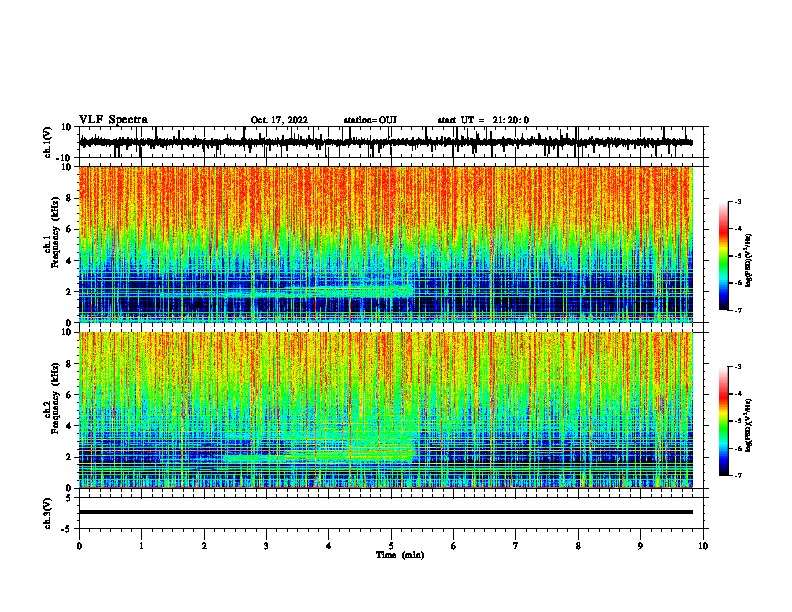The image size is (792, 612).
Task: Click Time axis tick label "8"
Action: (x=578, y=546)
